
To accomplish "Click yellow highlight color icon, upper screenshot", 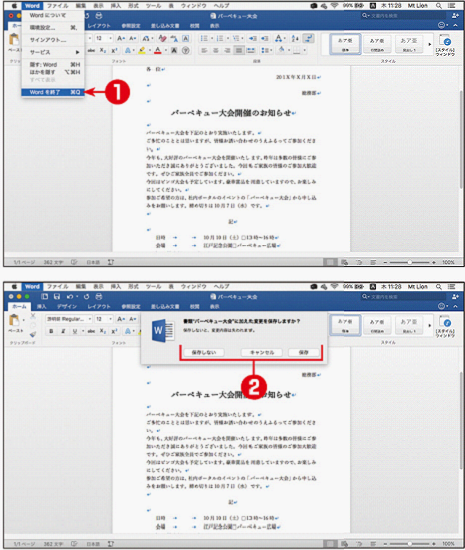I will pyautogui.click(x=142, y=51).
